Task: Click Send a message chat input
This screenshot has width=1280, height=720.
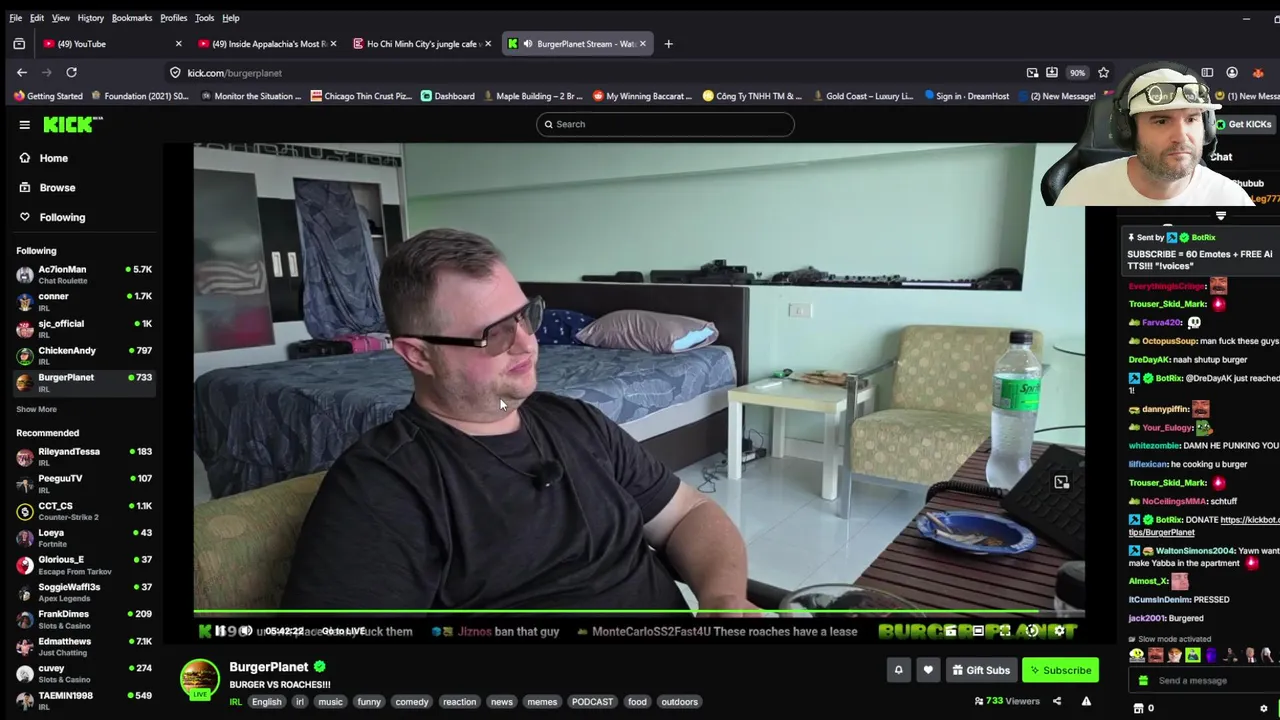Action: click(1205, 681)
